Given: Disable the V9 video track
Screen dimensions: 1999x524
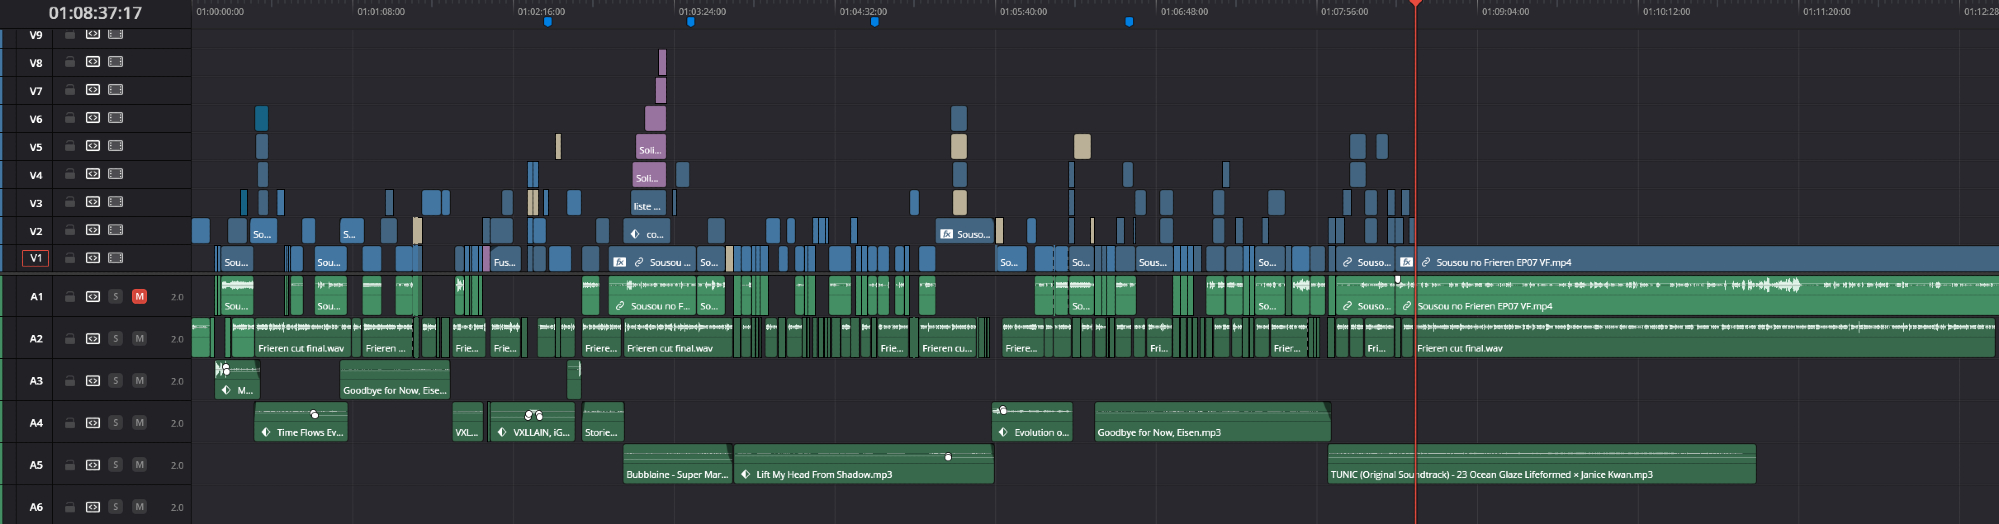Looking at the screenshot, I should point(116,34).
